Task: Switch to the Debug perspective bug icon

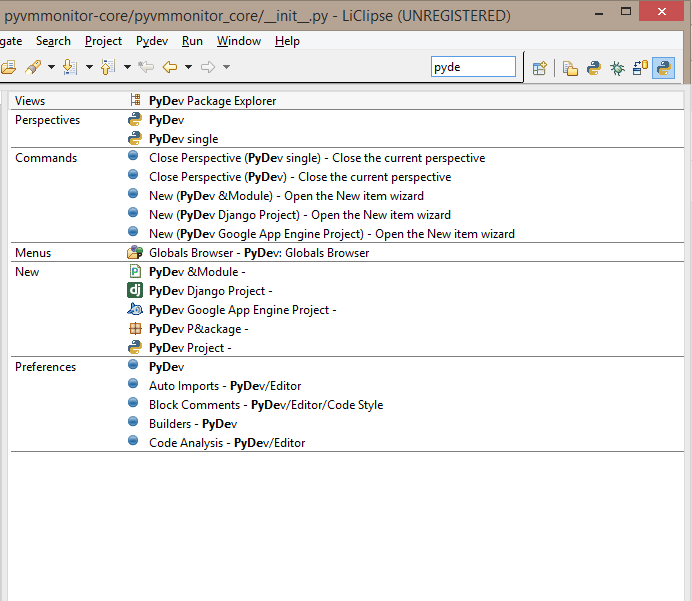Action: click(x=618, y=68)
